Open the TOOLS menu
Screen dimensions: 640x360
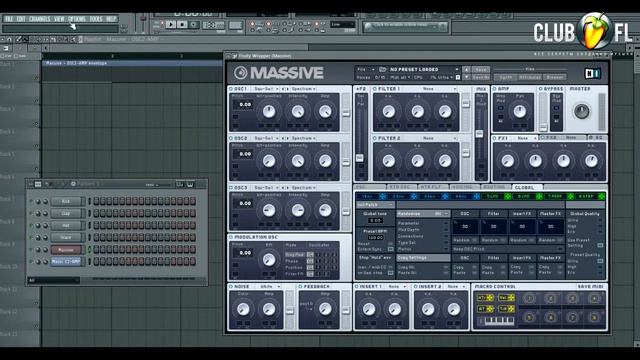[x=96, y=19]
